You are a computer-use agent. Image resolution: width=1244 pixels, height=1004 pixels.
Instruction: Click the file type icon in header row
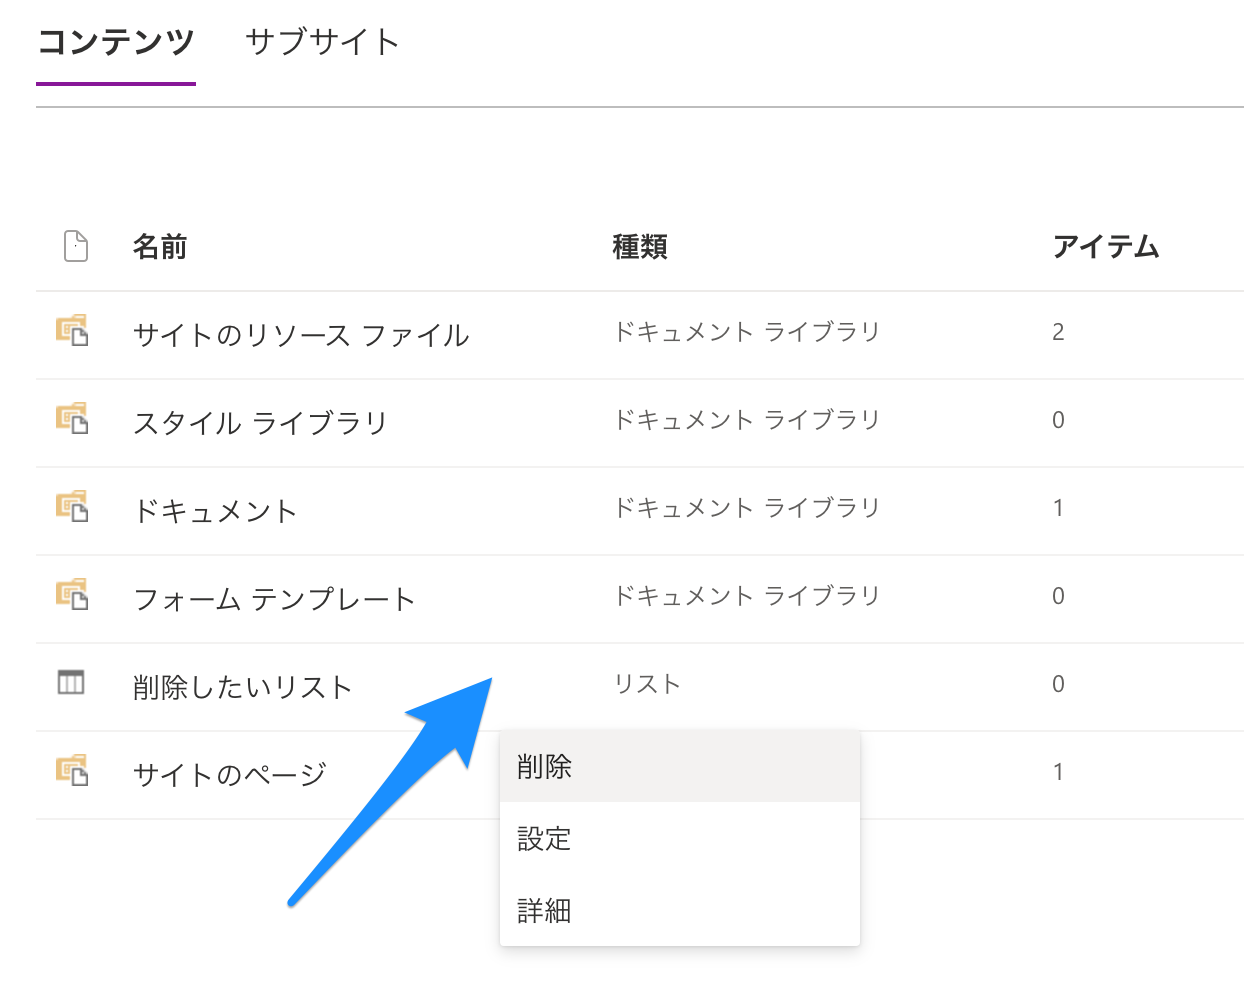pos(76,246)
